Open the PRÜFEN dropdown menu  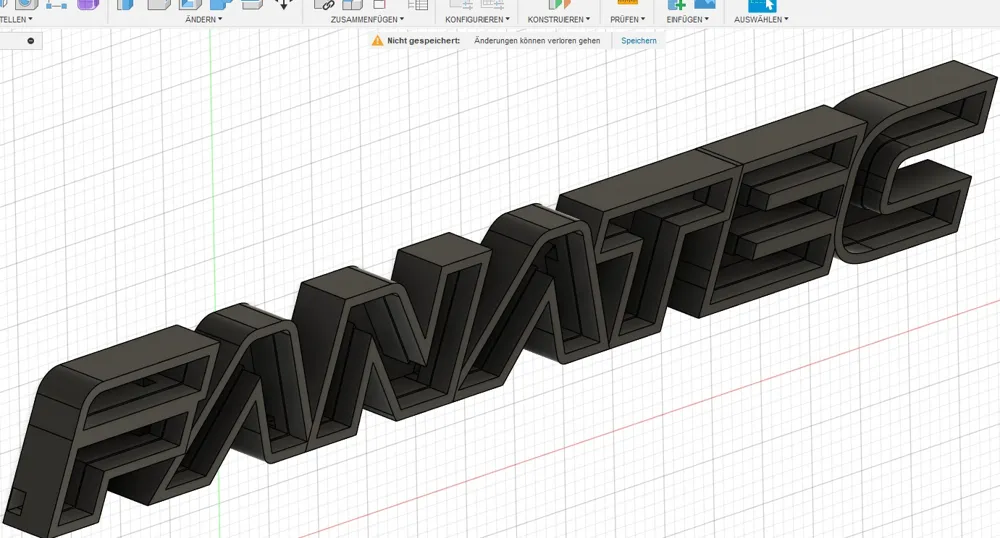coord(628,19)
